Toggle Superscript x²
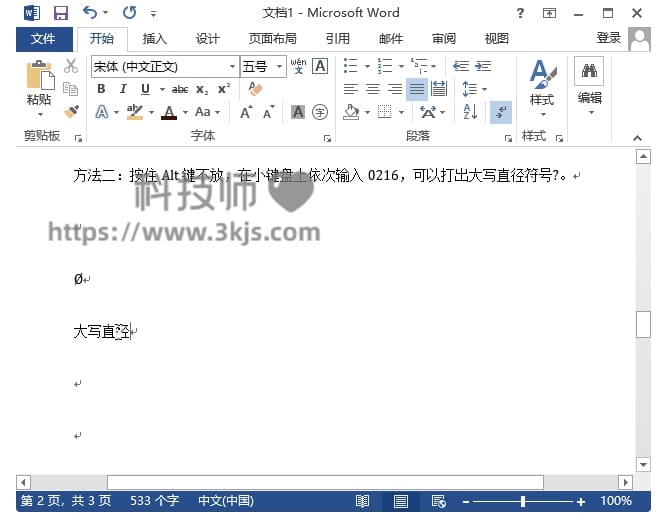Viewport: 670px width, 515px height. point(224,88)
